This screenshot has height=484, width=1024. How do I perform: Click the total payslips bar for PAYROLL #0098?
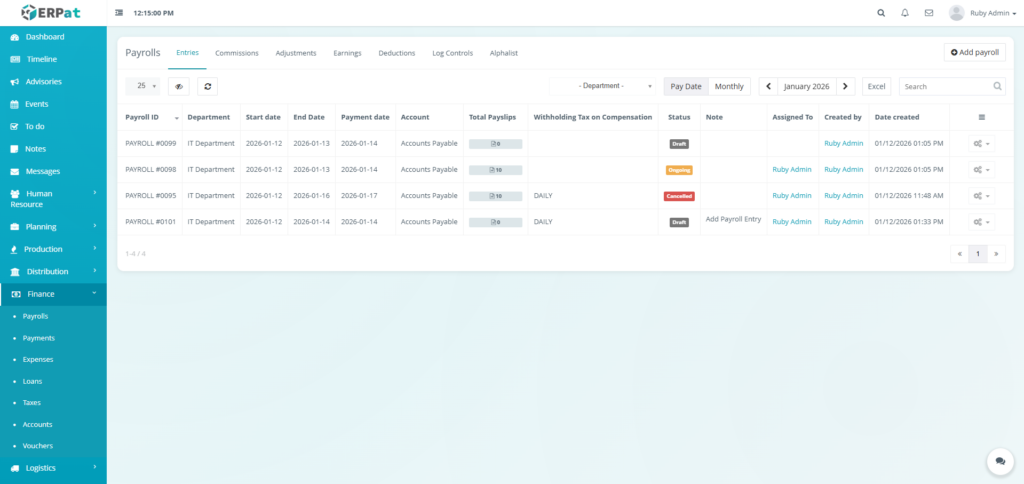[x=495, y=170]
